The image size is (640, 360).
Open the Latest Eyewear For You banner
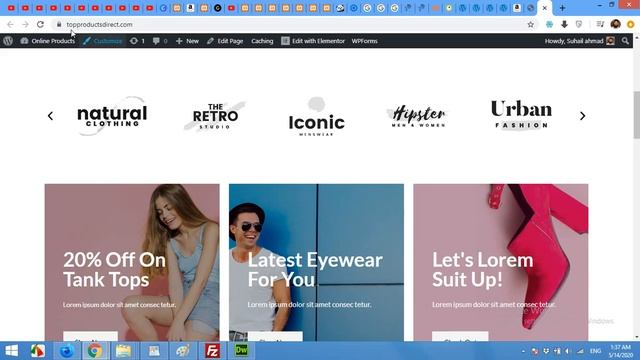coord(316,262)
